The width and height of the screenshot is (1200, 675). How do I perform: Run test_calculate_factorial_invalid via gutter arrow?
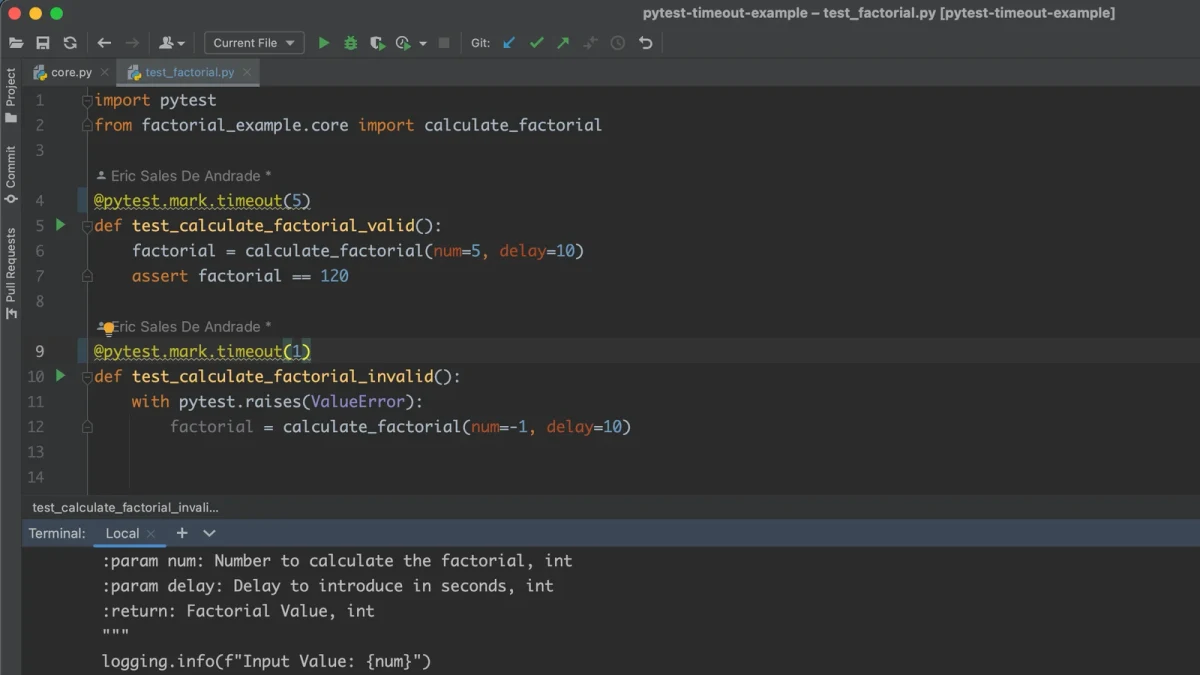60,376
